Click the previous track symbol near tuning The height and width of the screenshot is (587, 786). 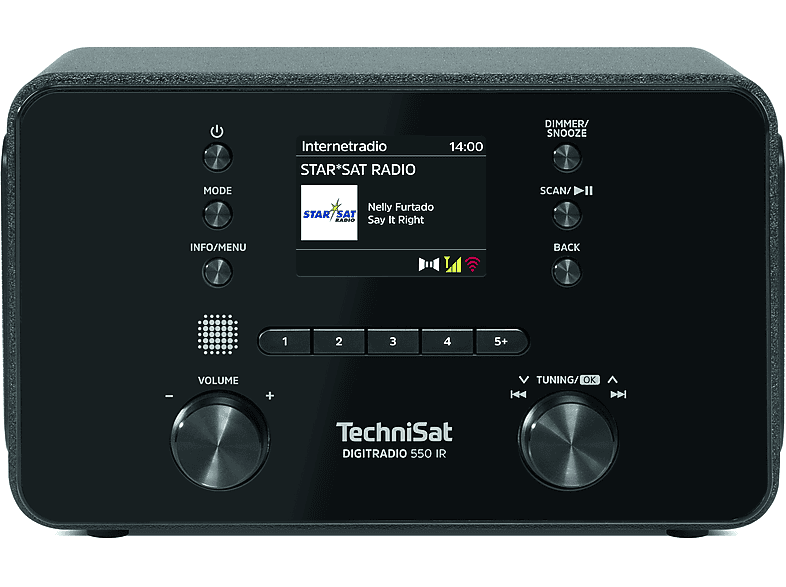click(518, 395)
